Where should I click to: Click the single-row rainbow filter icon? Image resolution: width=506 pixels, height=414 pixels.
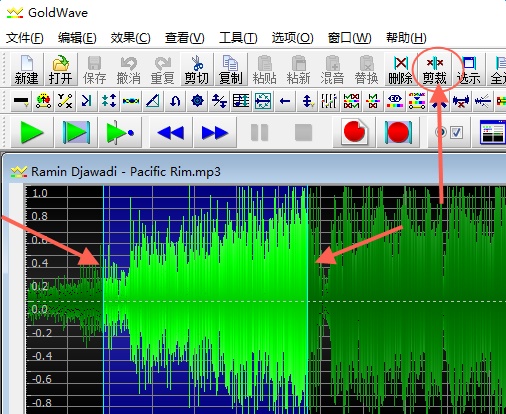pos(373,101)
